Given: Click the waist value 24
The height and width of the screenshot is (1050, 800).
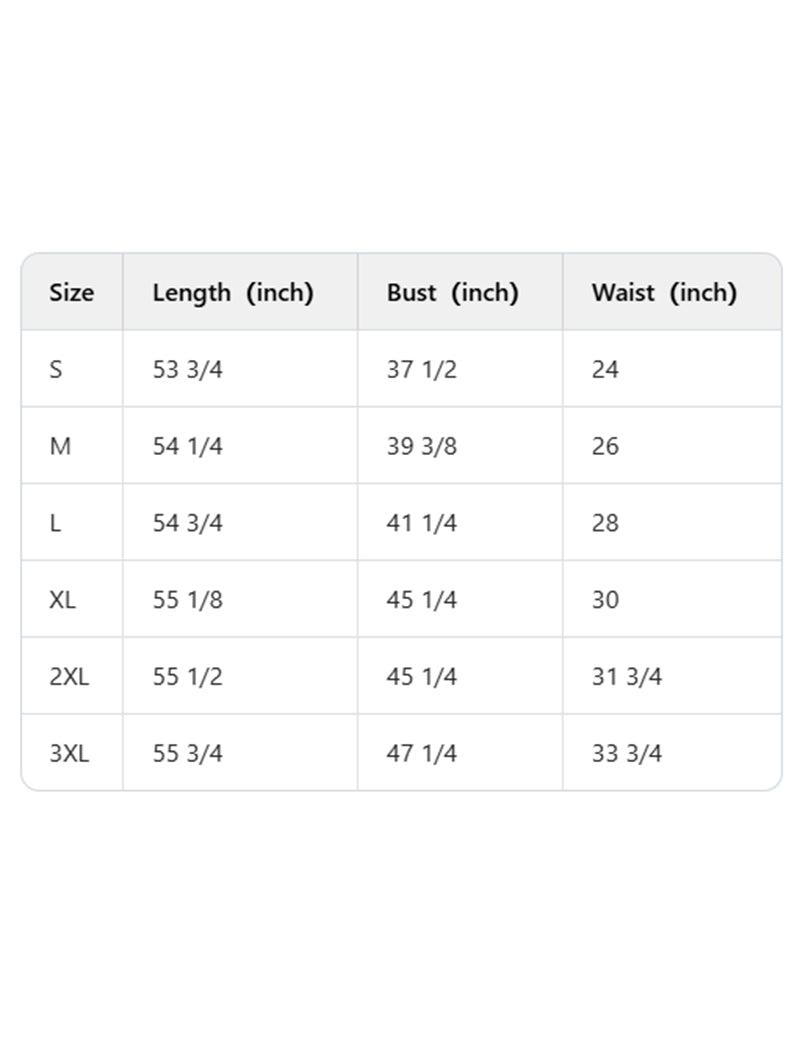Looking at the screenshot, I should coord(605,369).
